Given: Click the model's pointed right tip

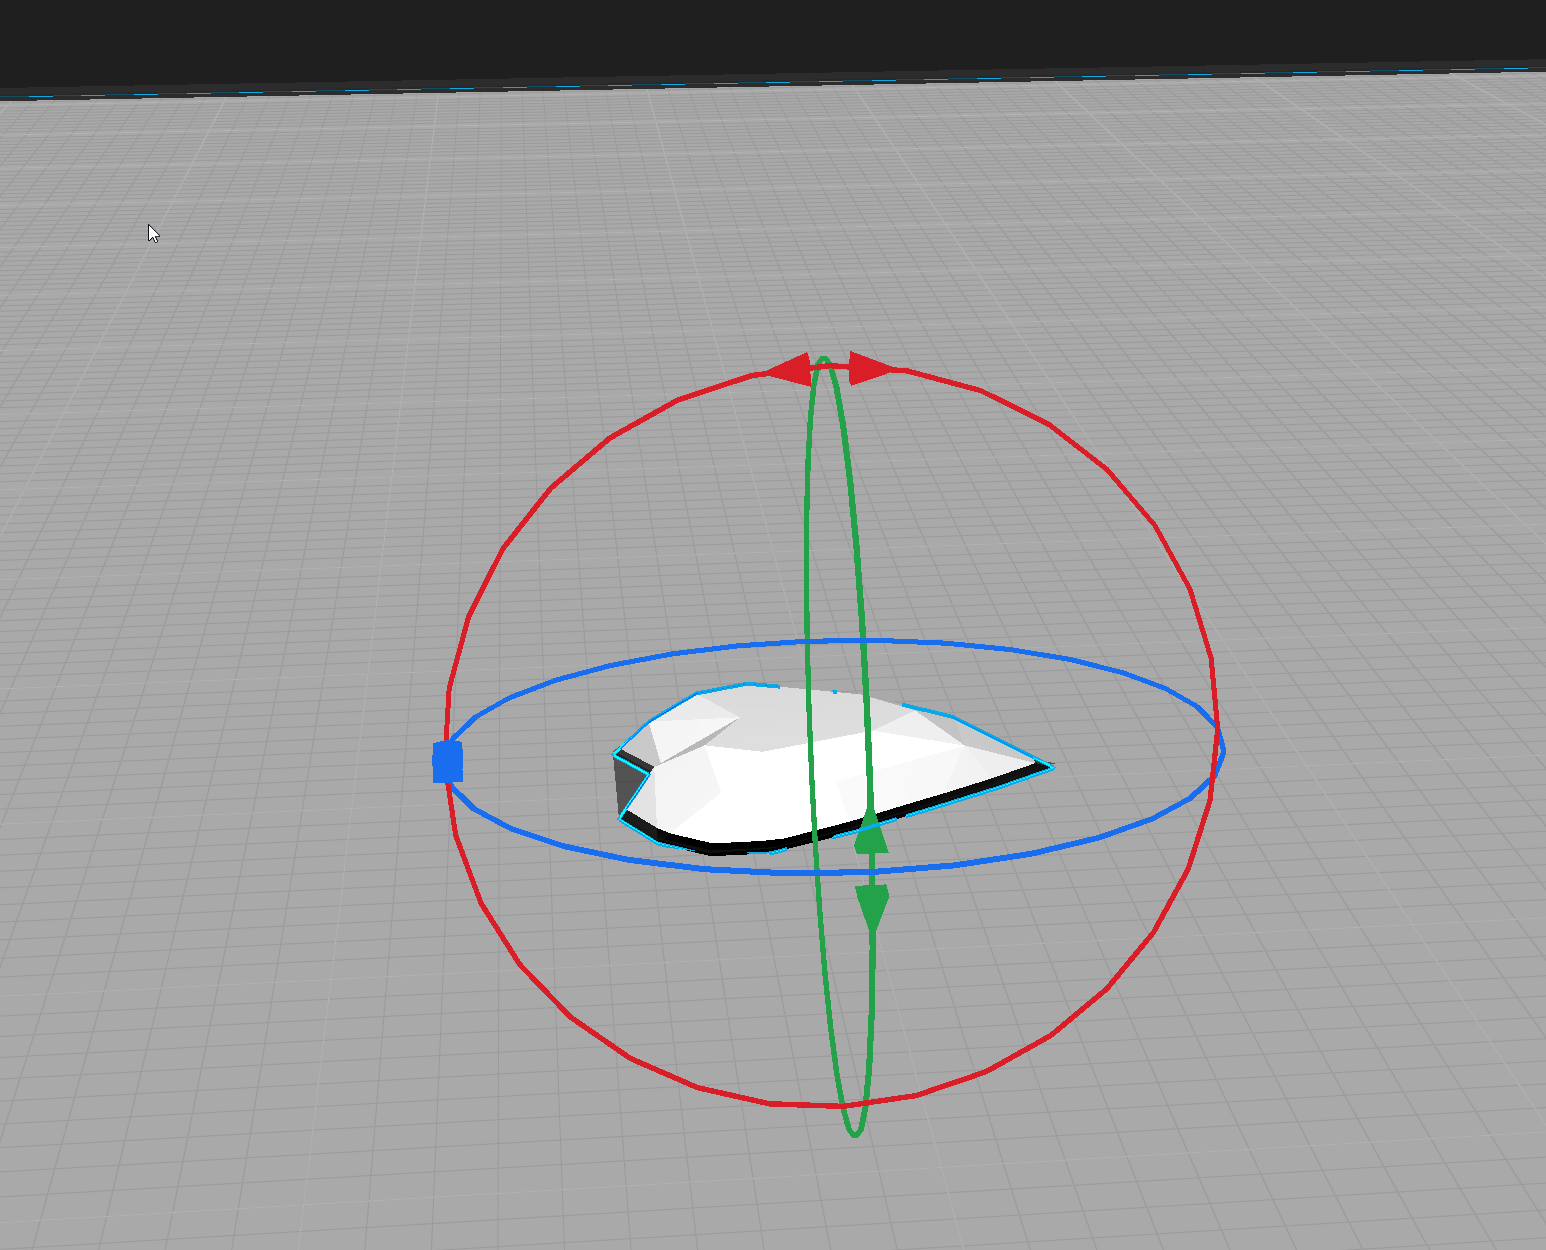Looking at the screenshot, I should (1047, 767).
